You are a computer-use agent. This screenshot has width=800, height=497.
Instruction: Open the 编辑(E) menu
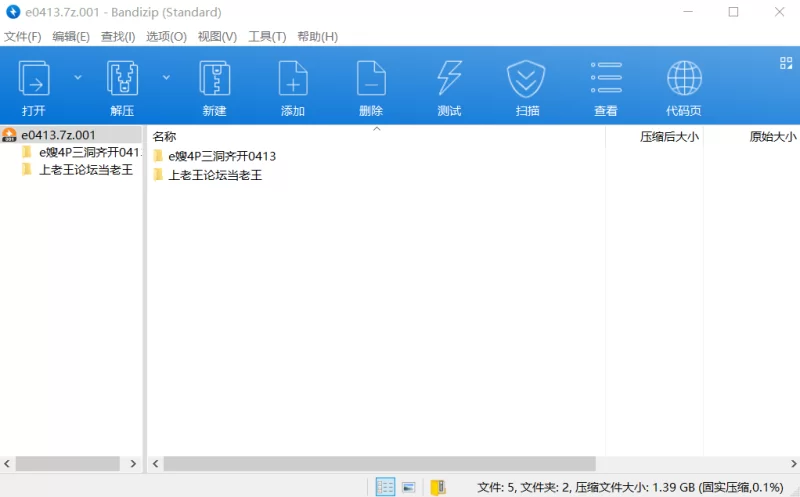[71, 37]
